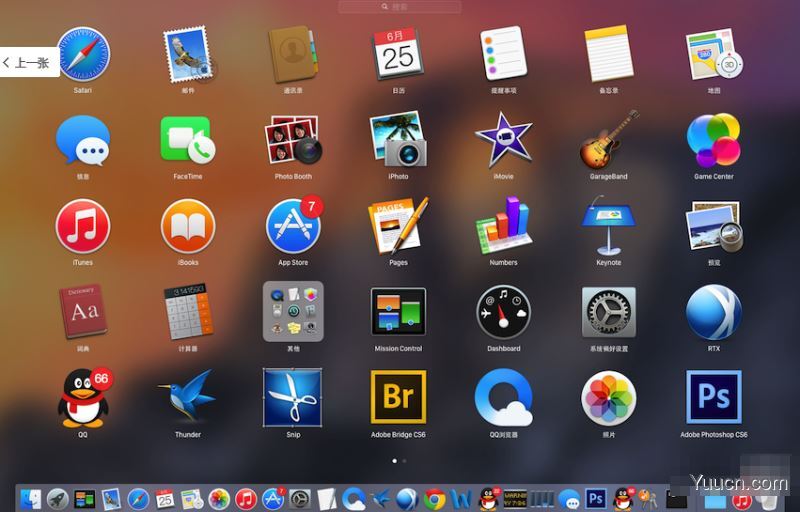800x512 pixels.
Task: Click the Launchpad rocket in the Dock
Action: coord(58,499)
